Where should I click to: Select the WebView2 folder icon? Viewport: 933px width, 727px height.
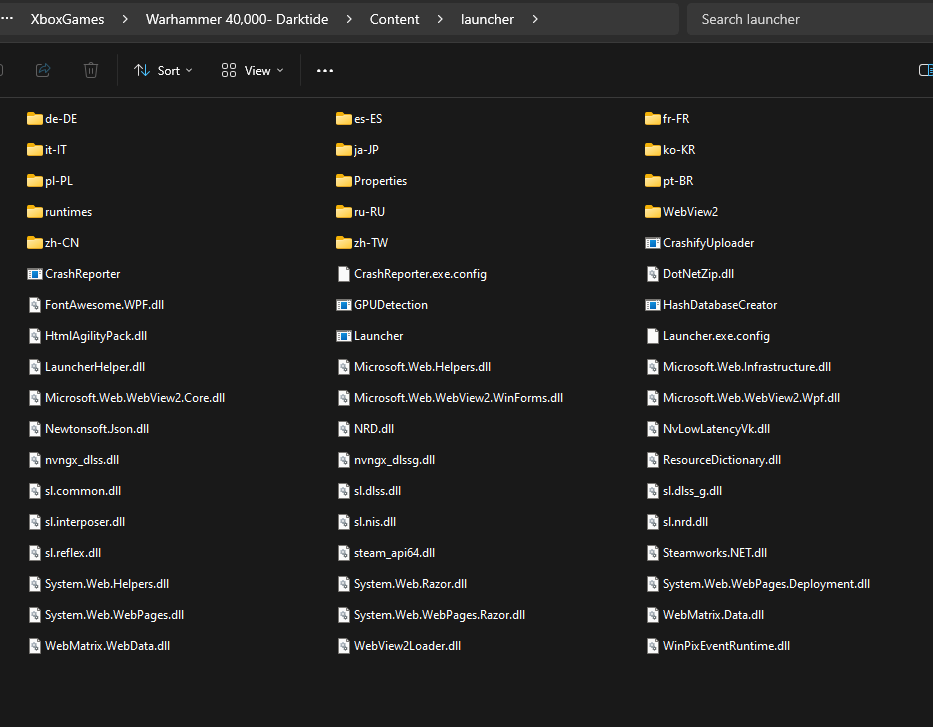(x=653, y=211)
